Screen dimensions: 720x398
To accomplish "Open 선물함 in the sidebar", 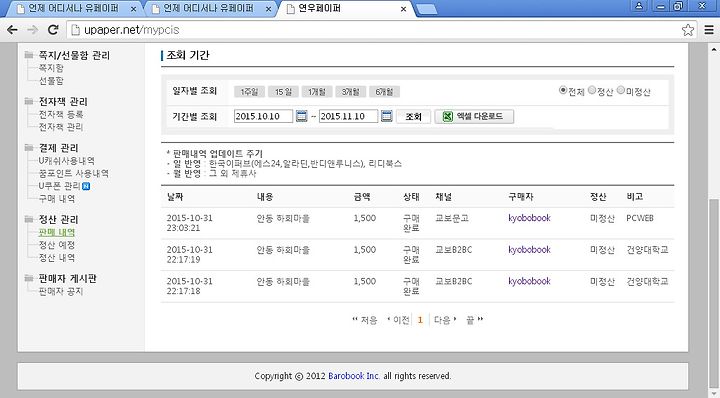I will pyautogui.click(x=51, y=81).
